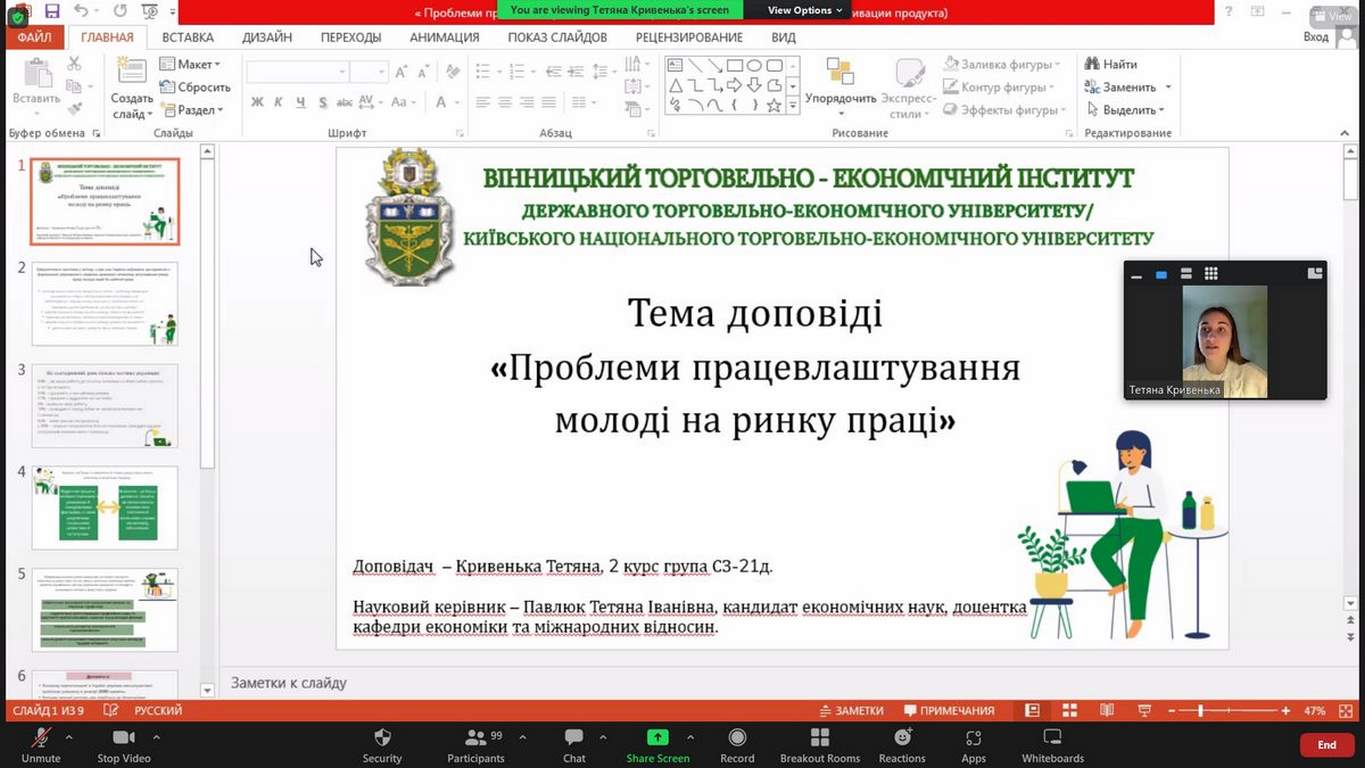Open Whiteboards in the Zoom toolbar
Screen dimensions: 1365x768
click(1052, 738)
